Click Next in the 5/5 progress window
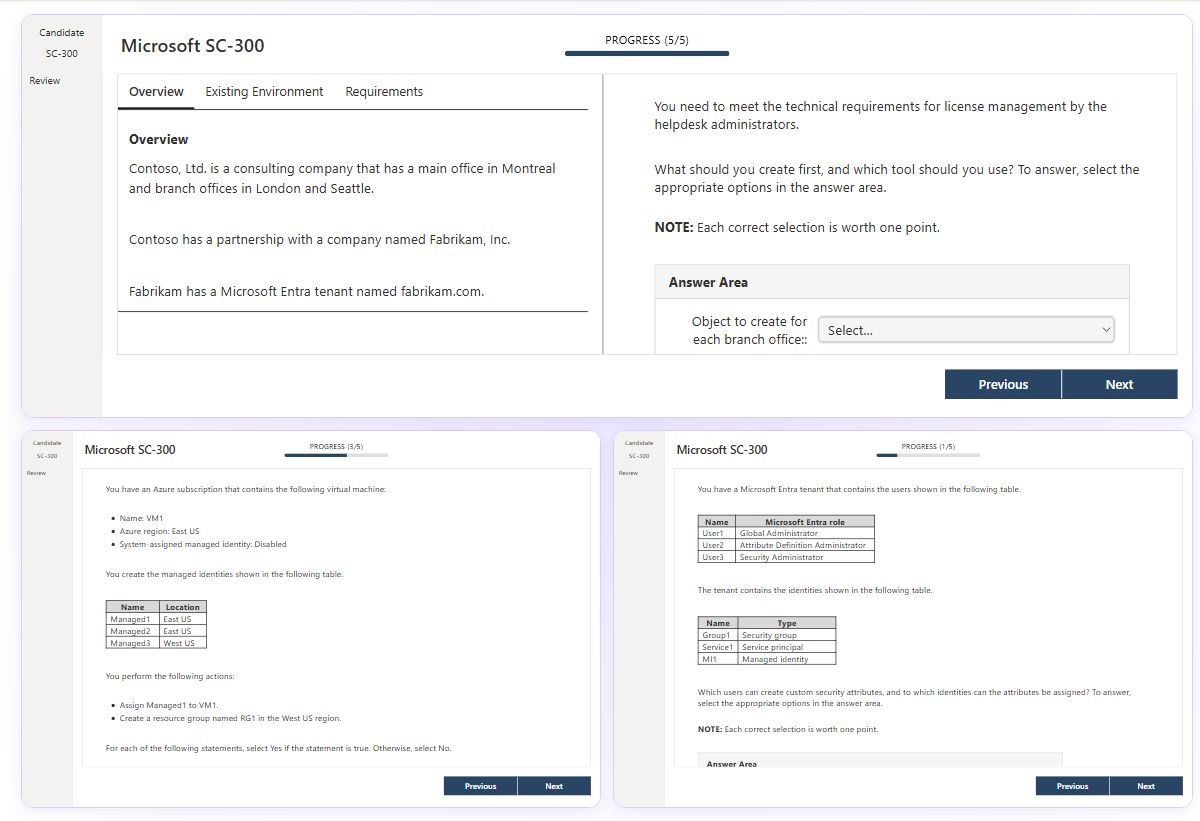This screenshot has width=1200, height=821. coord(1119,384)
